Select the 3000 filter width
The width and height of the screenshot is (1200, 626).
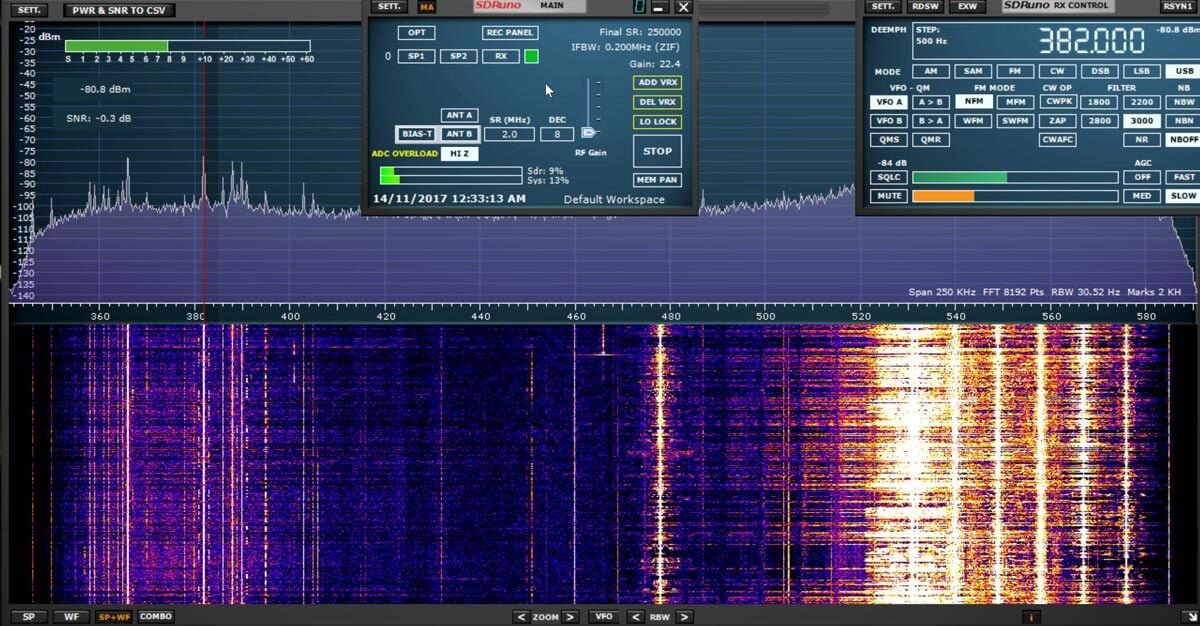[x=1141, y=121]
